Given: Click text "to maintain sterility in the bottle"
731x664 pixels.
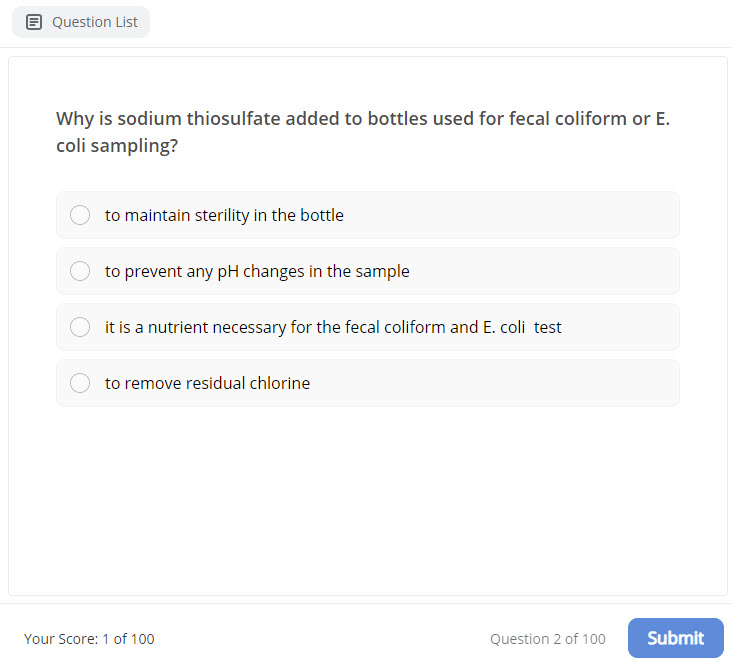Looking at the screenshot, I should coord(224,215).
